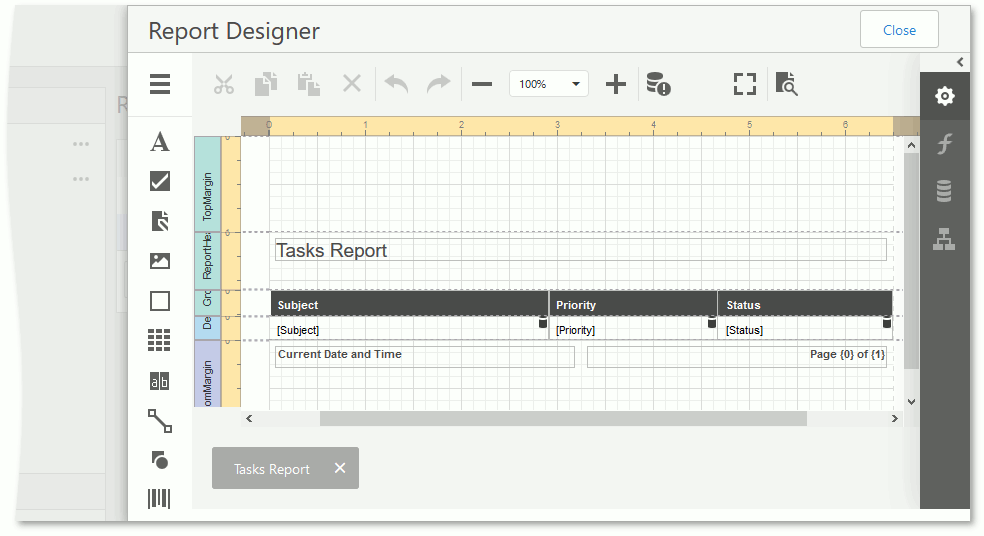The height and width of the screenshot is (536, 984).
Task: Open the Properties gear panel
Action: pyautogui.click(x=944, y=96)
